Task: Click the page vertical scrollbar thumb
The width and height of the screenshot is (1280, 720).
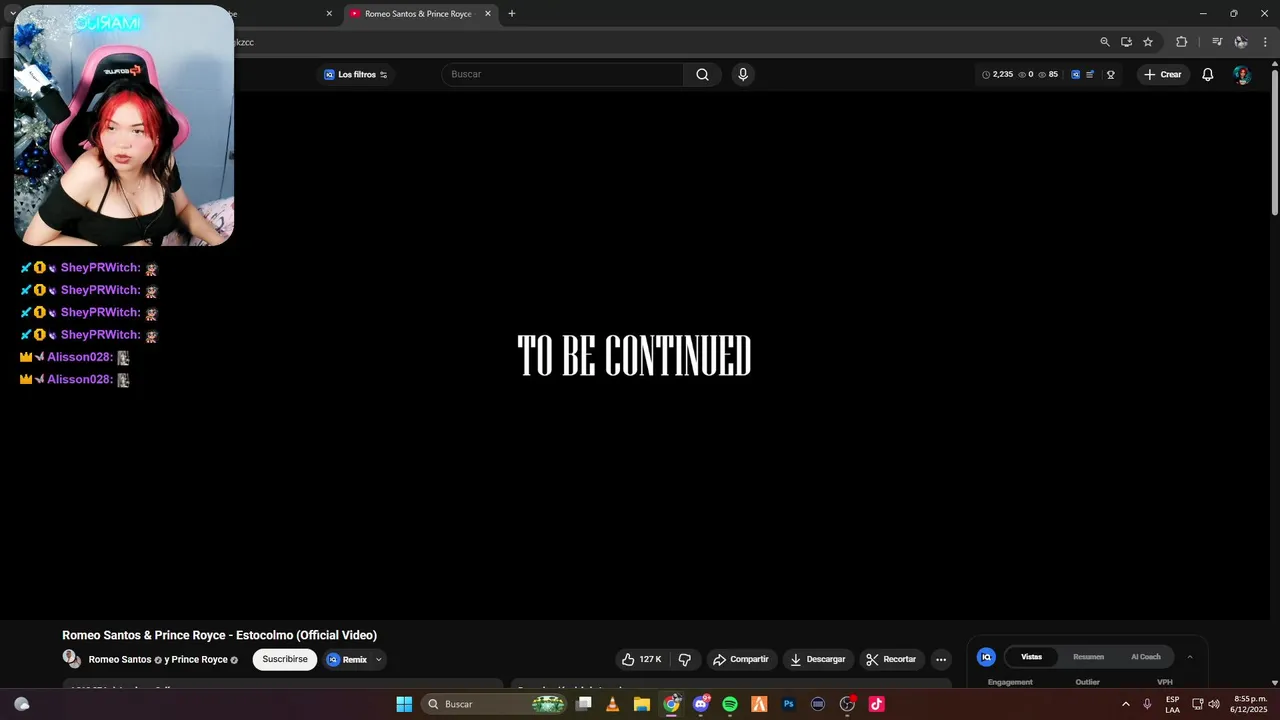Action: coord(1274,140)
